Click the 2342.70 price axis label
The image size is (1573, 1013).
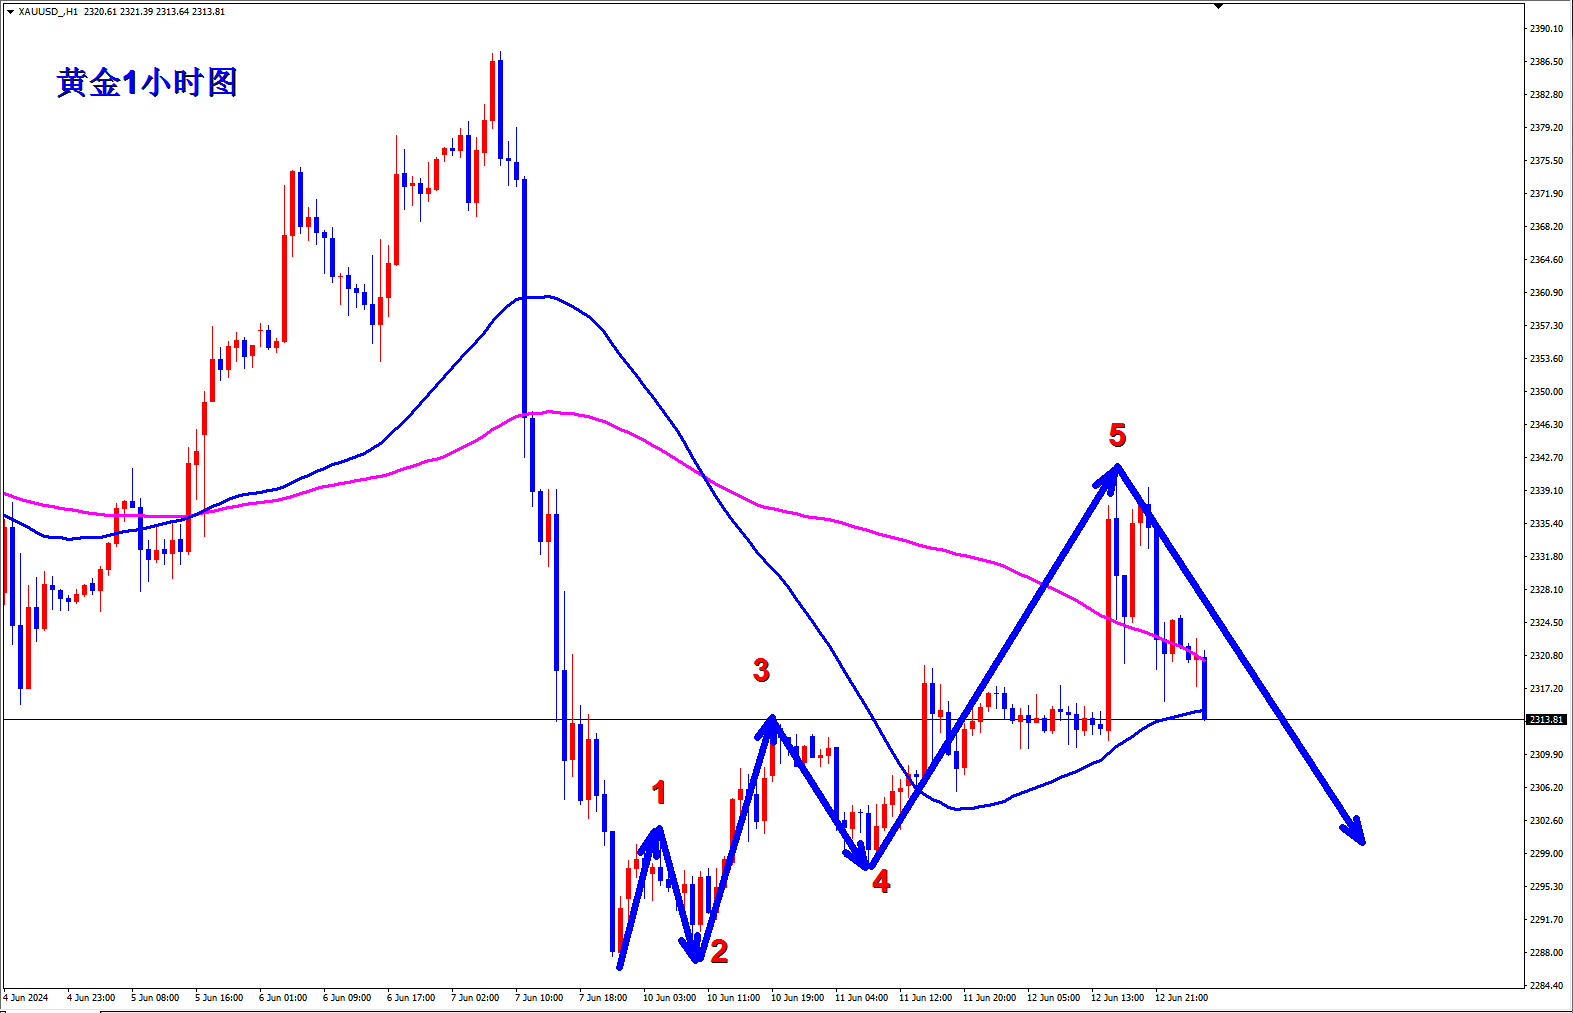tap(1546, 458)
